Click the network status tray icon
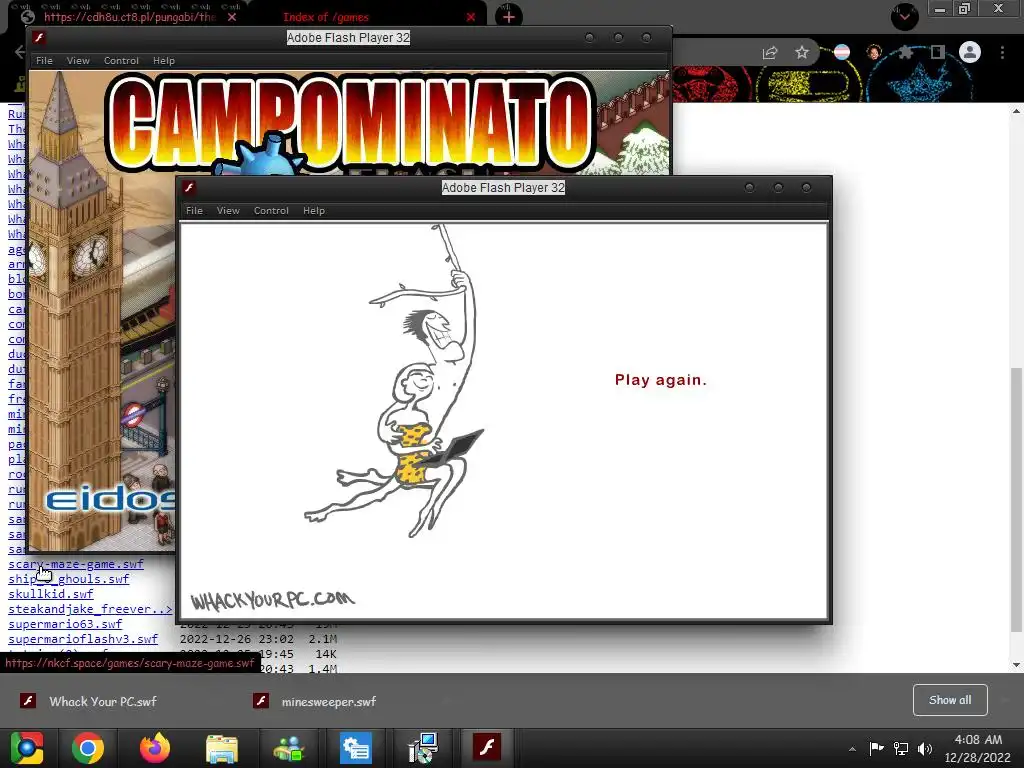Screen dimensions: 1024x768 coord(901,748)
